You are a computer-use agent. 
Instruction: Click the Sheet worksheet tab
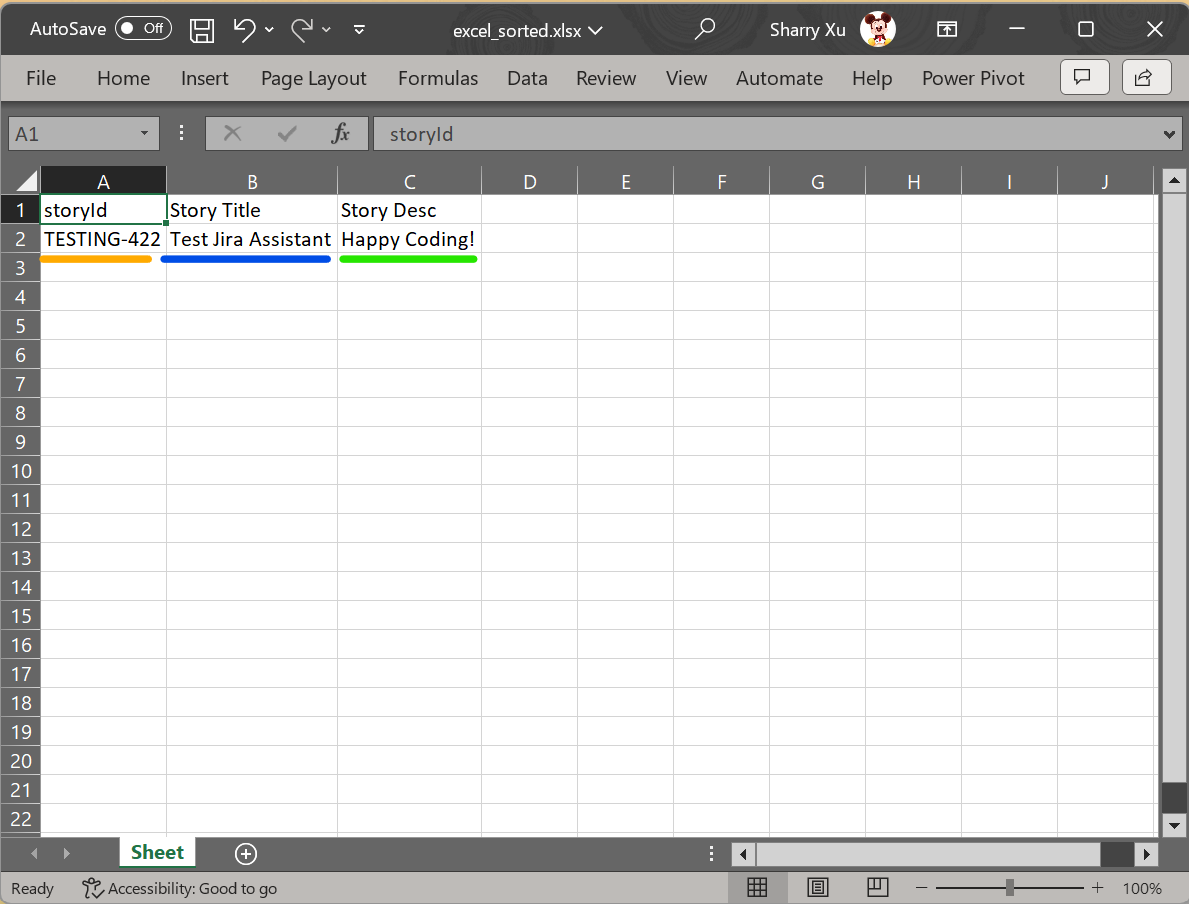[x=157, y=852]
